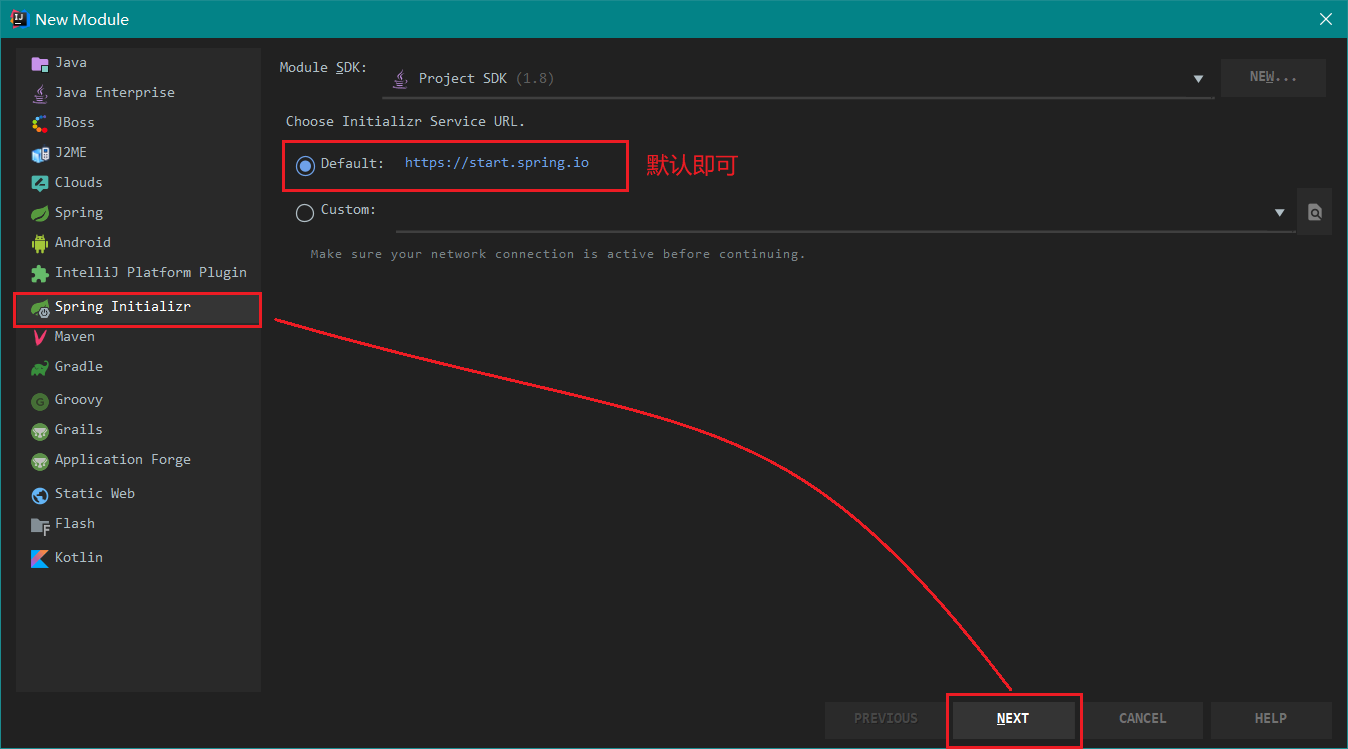Click the Android robot icon

point(40,243)
